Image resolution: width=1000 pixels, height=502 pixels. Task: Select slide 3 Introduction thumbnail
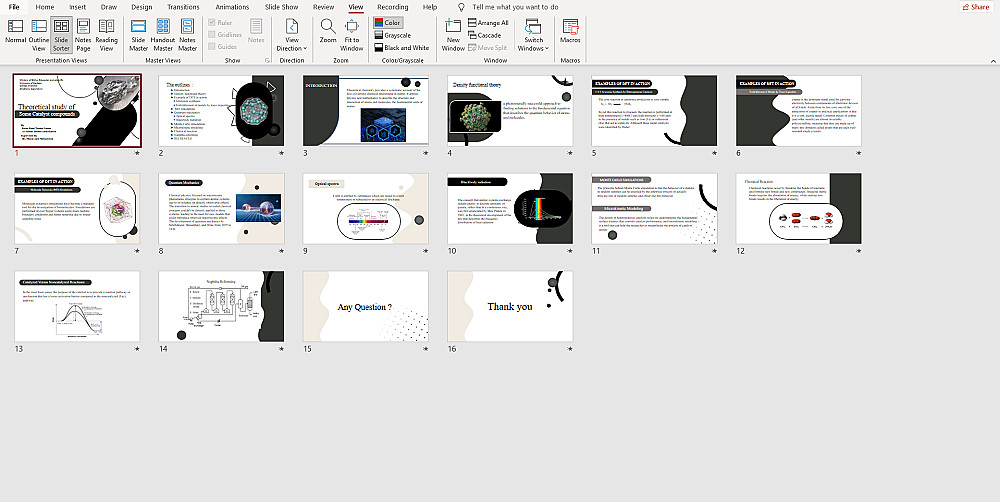(365, 110)
